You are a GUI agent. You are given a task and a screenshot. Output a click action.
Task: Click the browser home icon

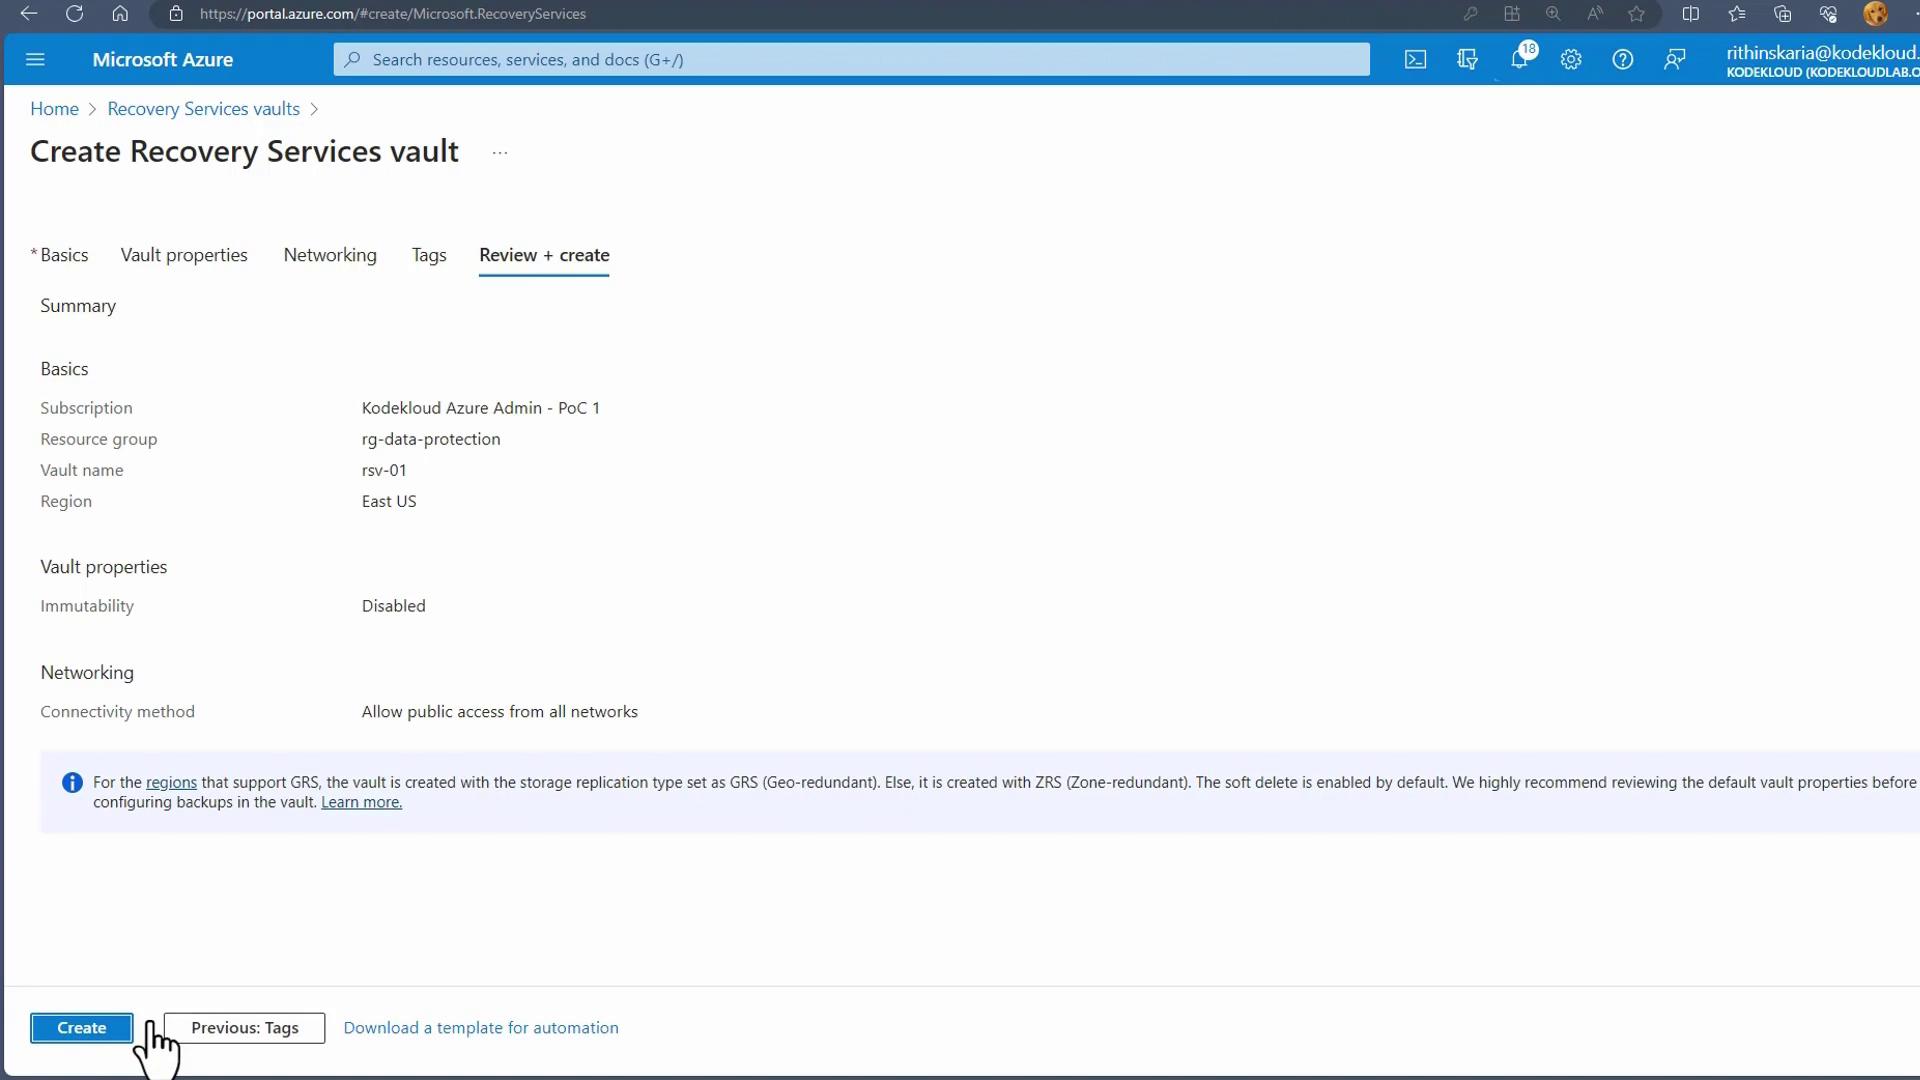tap(120, 14)
